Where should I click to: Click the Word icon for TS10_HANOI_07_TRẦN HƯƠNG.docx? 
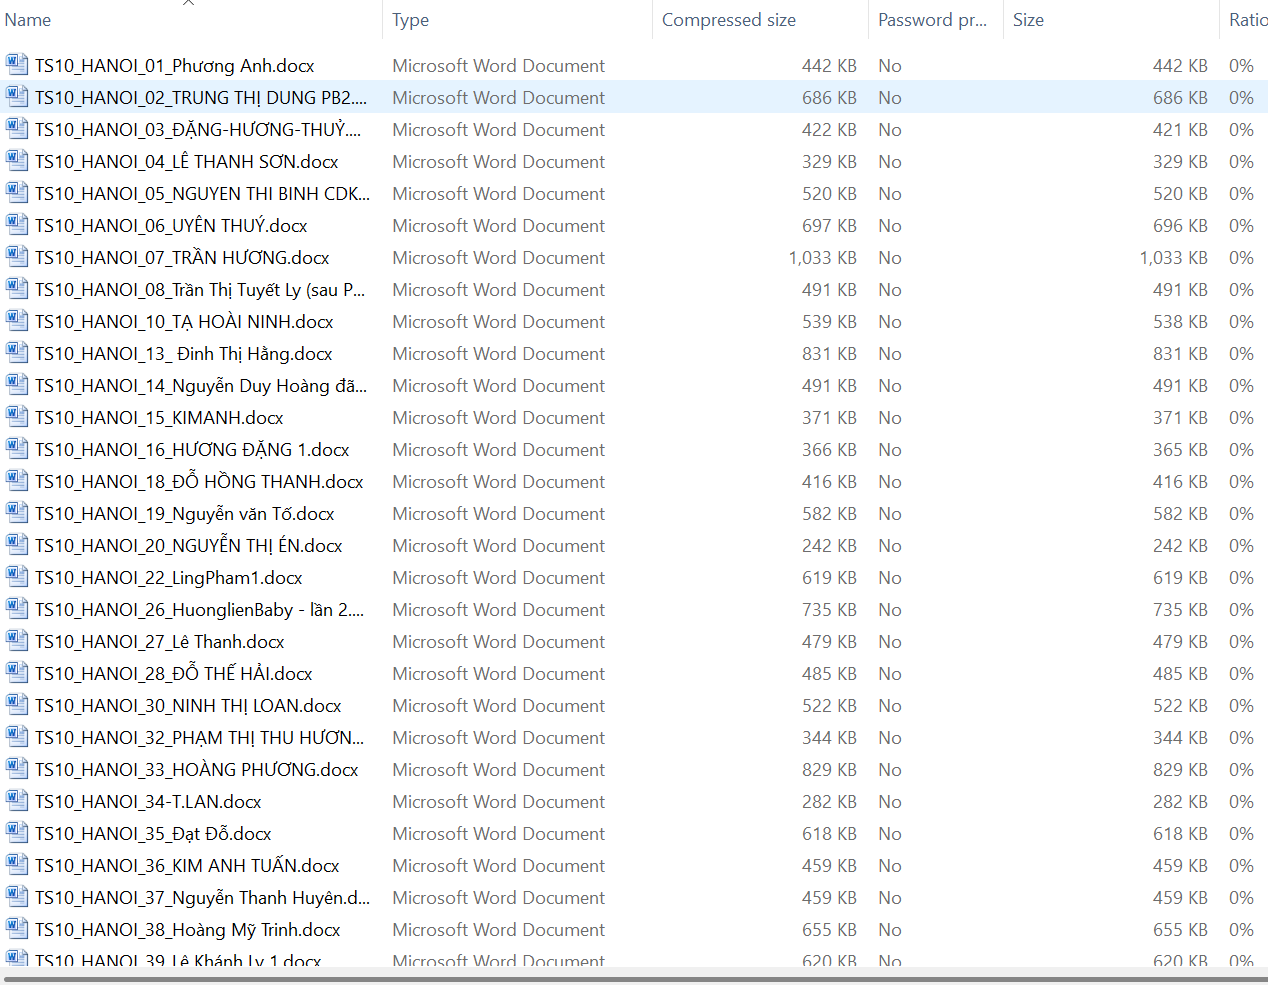pos(16,257)
